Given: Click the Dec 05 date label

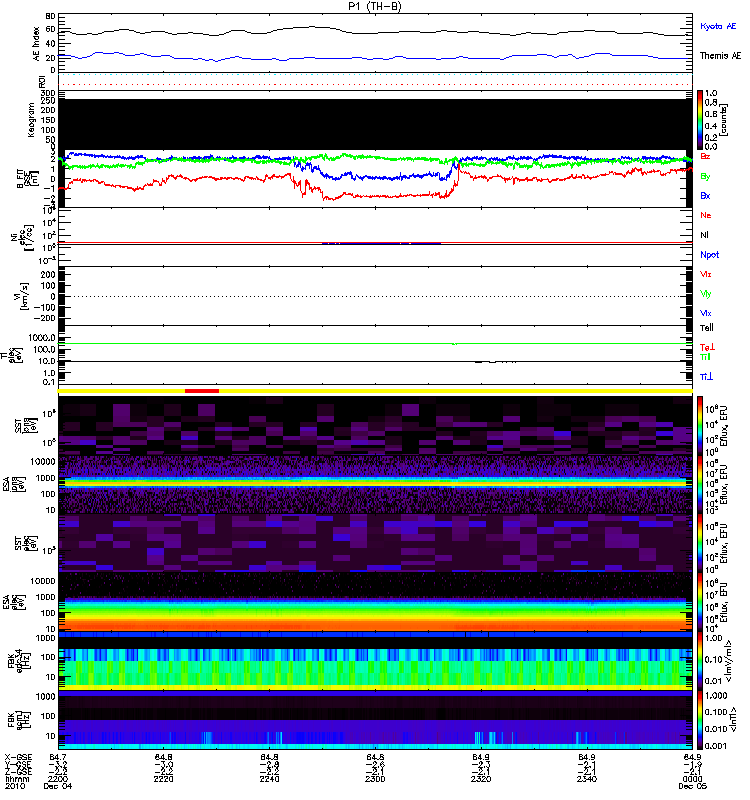Looking at the screenshot, I should coord(692,786).
